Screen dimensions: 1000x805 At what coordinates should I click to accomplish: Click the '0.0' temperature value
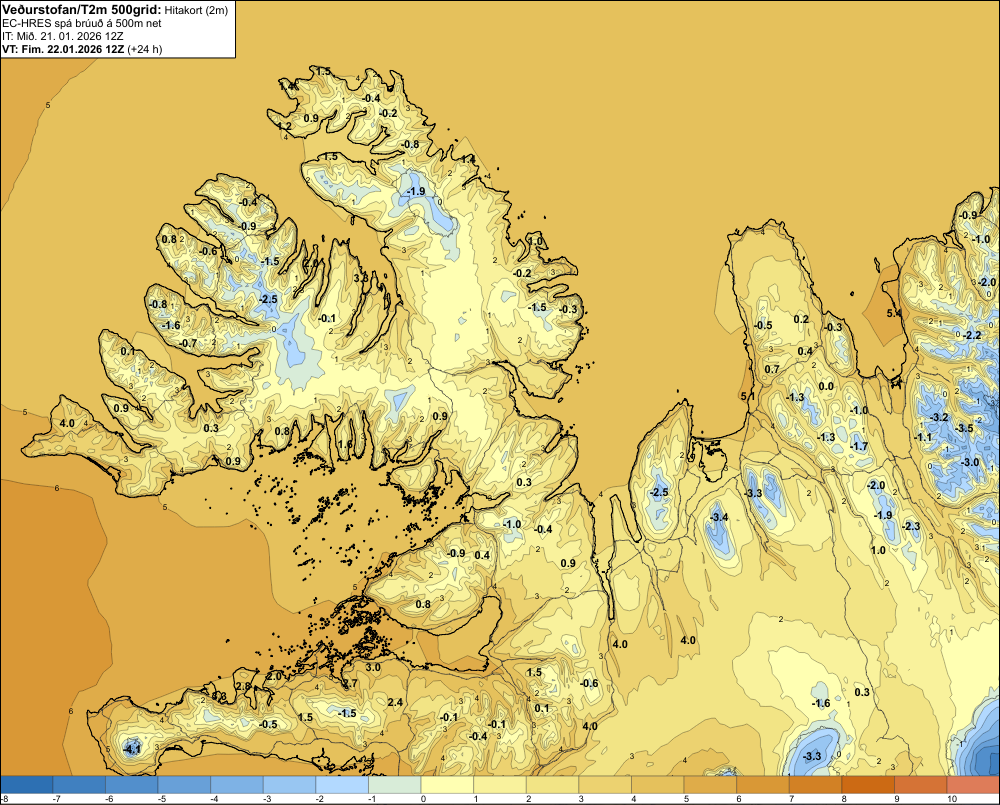[826, 386]
